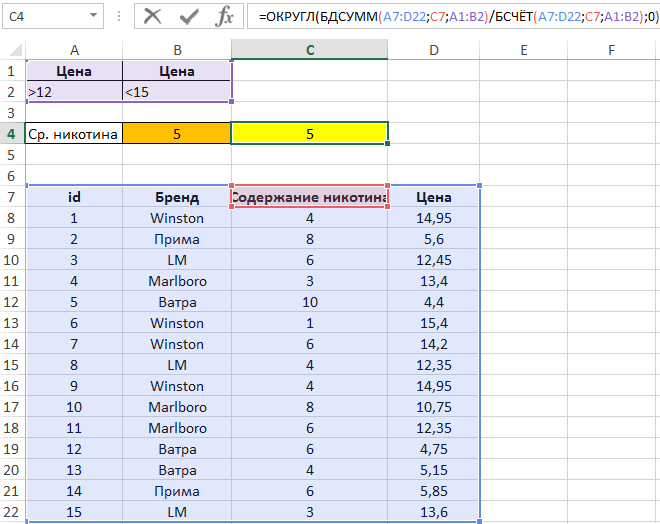Click the price cell with 15,4
660x524 pixels.
(434, 323)
